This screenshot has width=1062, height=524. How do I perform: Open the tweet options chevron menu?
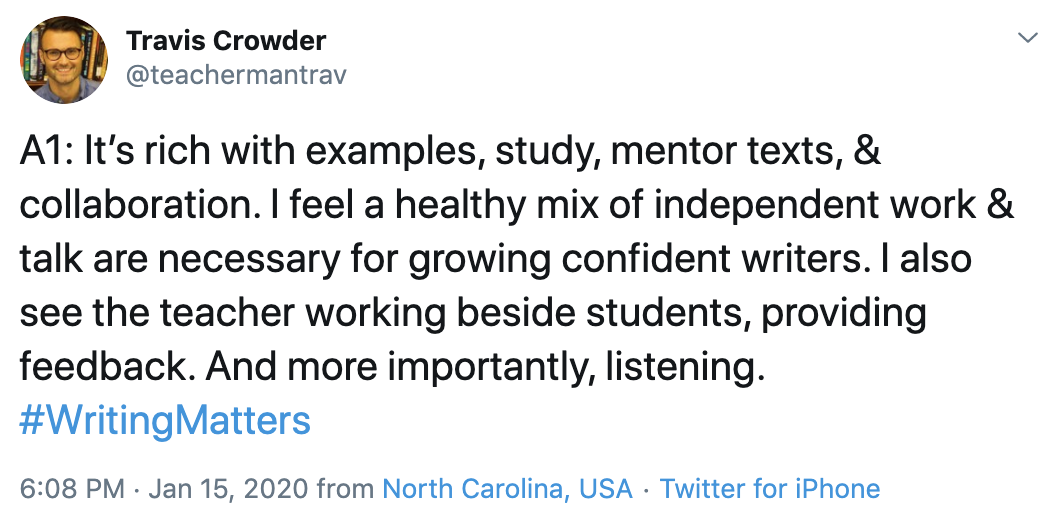(1027, 38)
